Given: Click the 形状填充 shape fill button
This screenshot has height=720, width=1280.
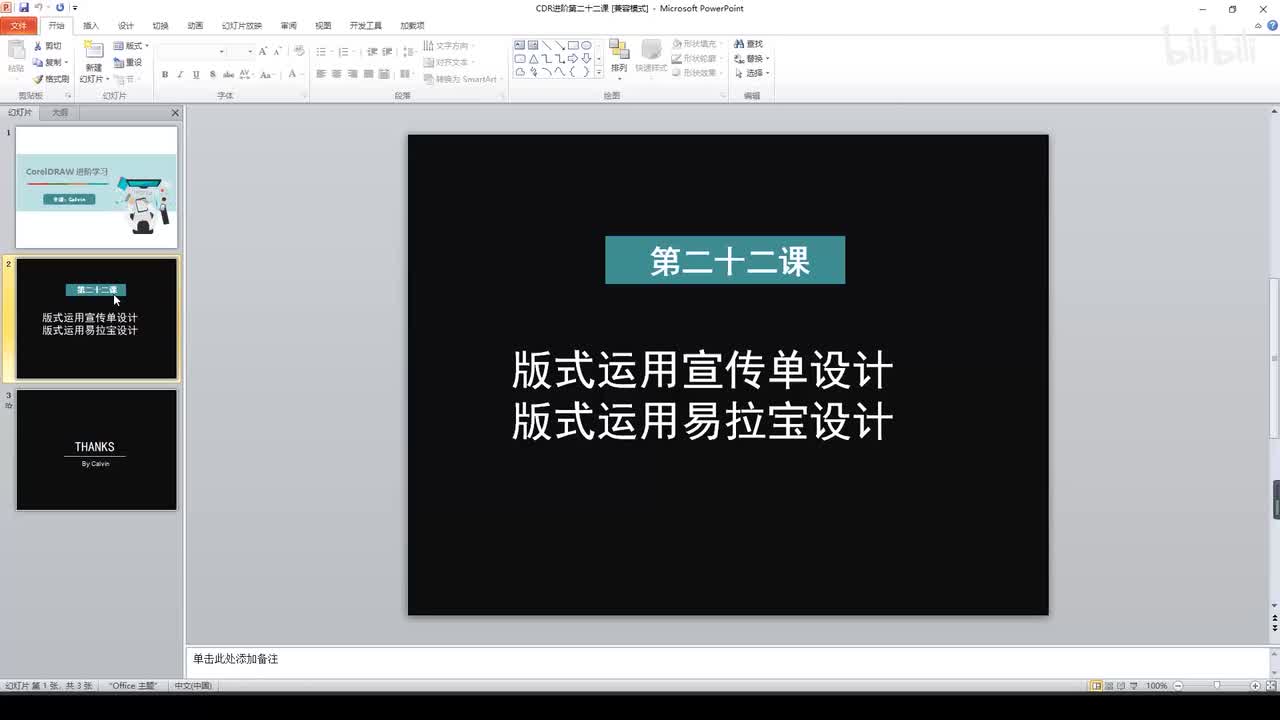Looking at the screenshot, I should click(x=696, y=44).
